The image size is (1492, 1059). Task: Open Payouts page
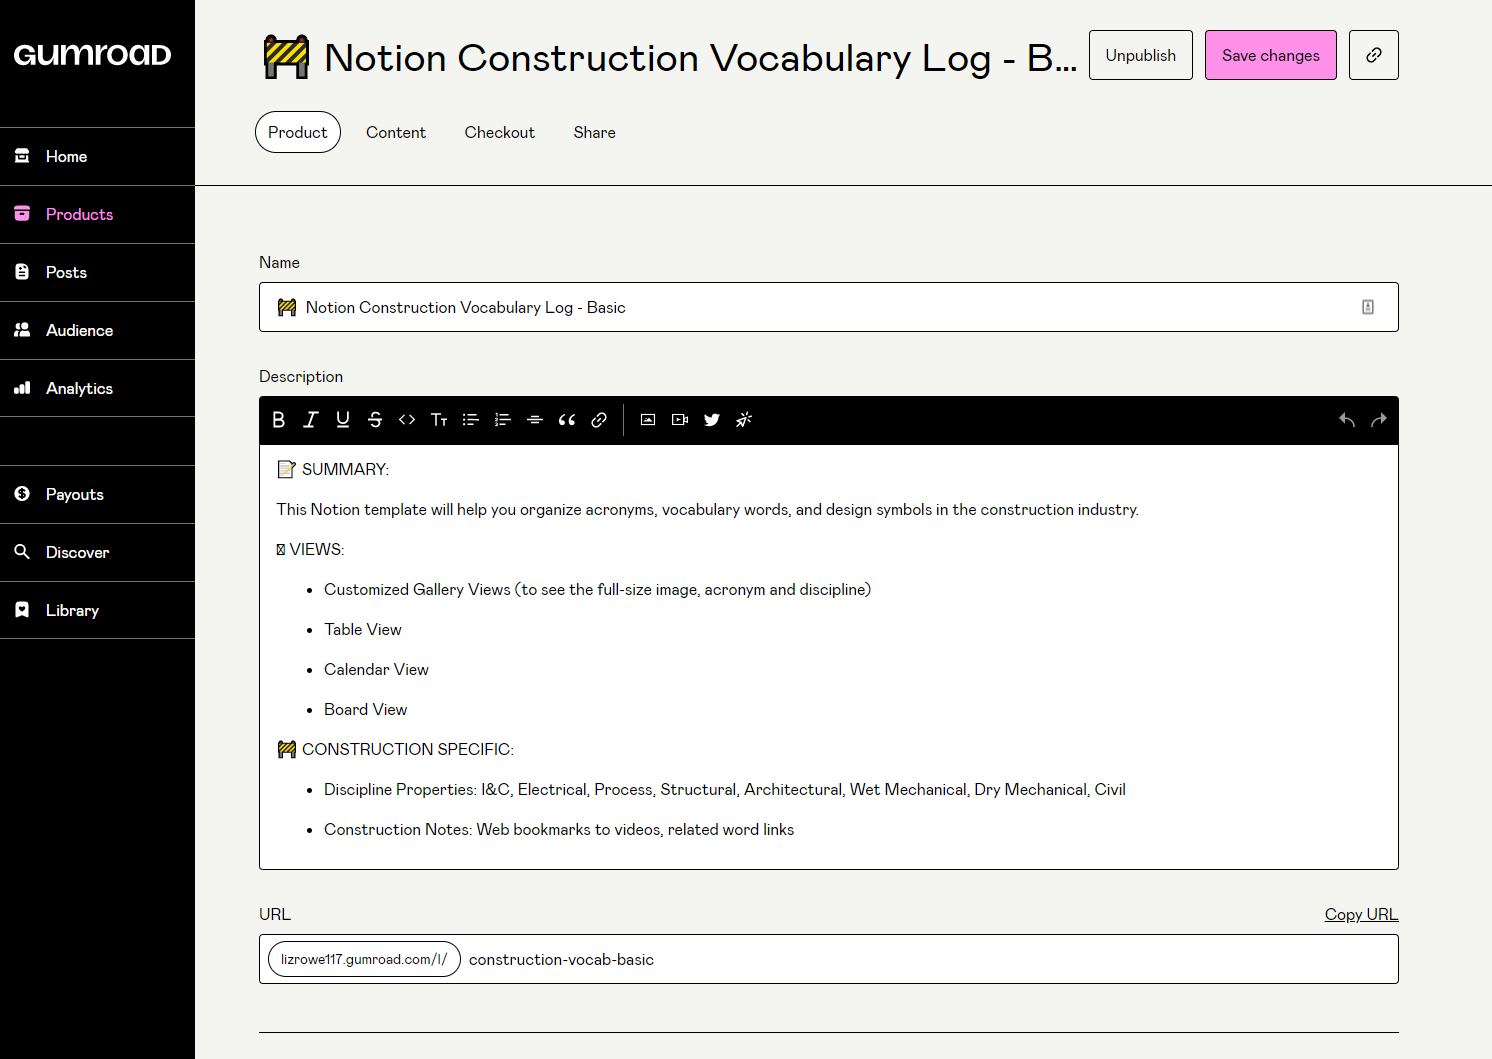[97, 495]
